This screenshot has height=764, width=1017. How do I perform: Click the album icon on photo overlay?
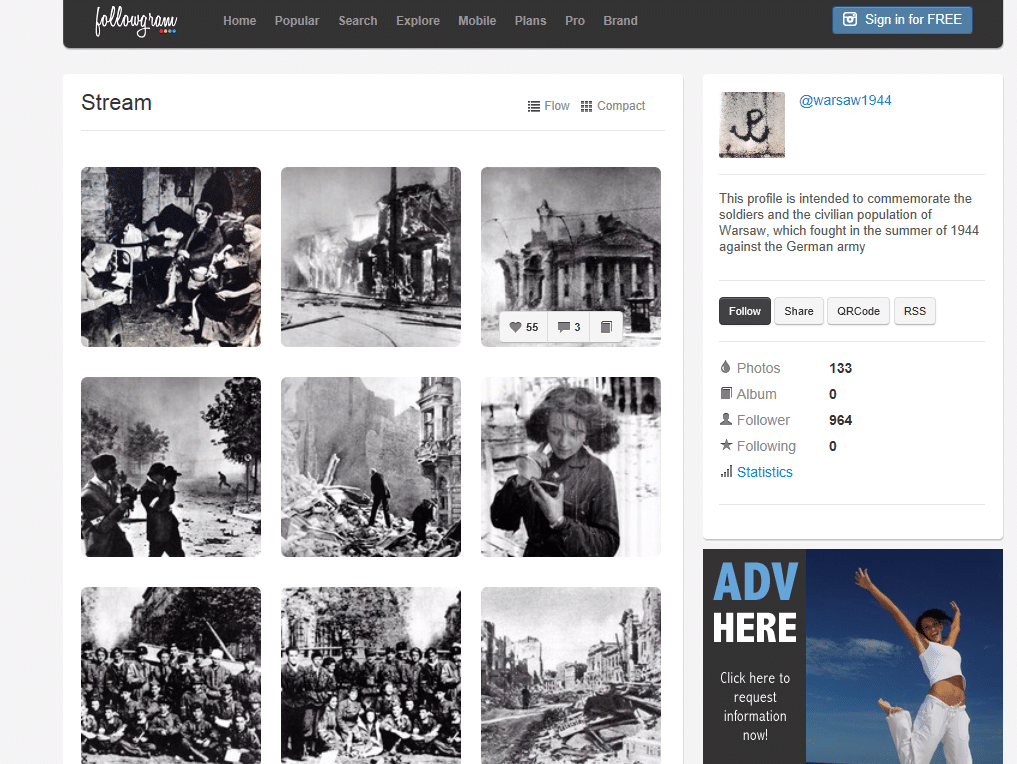pos(606,327)
